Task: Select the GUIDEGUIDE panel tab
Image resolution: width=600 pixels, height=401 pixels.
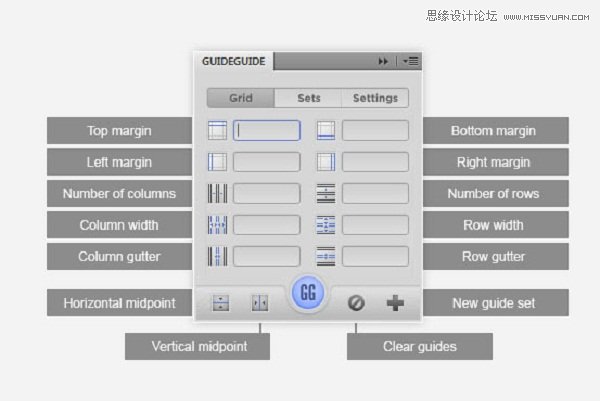Action: (x=234, y=61)
